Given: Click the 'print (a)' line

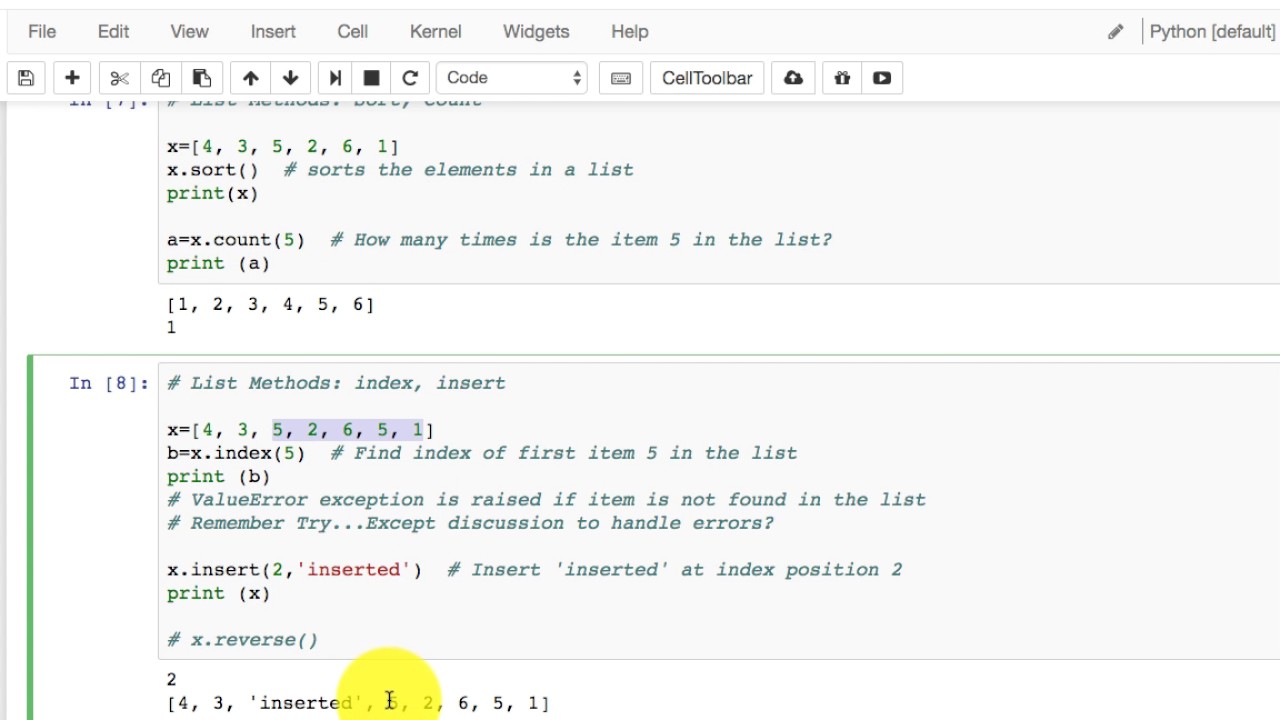Looking at the screenshot, I should 218,263.
